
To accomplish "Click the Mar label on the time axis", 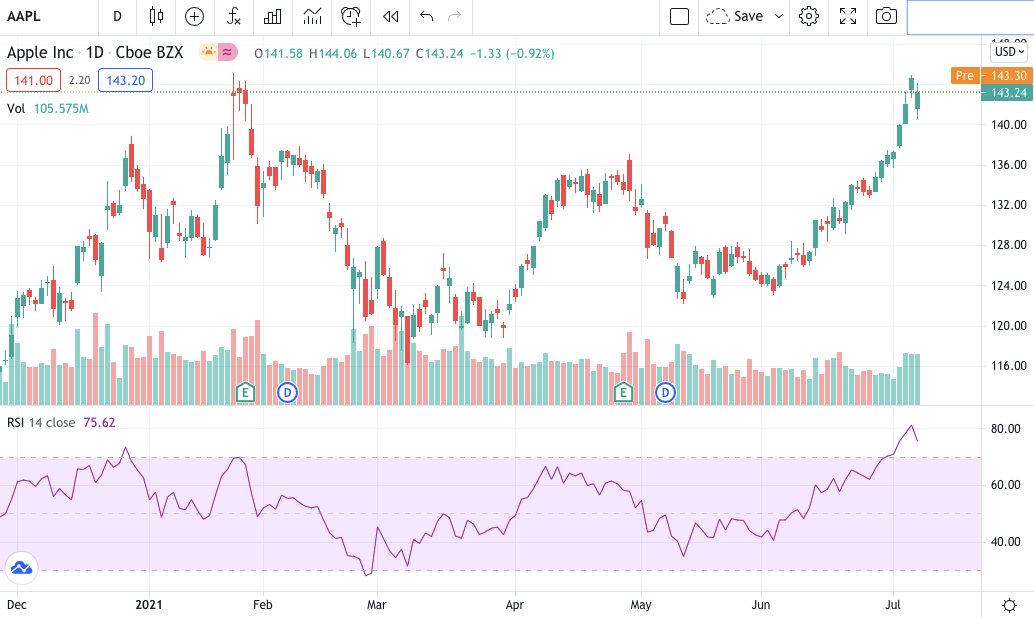I will click(x=376, y=605).
